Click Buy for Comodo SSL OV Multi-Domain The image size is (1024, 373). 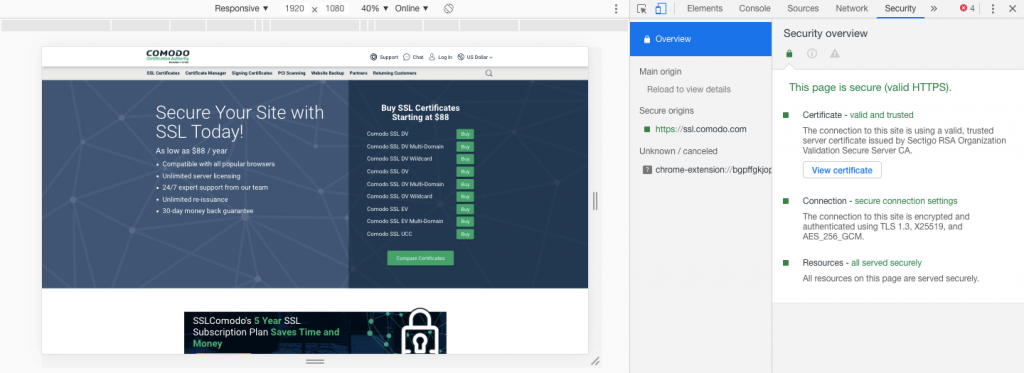[x=465, y=184]
